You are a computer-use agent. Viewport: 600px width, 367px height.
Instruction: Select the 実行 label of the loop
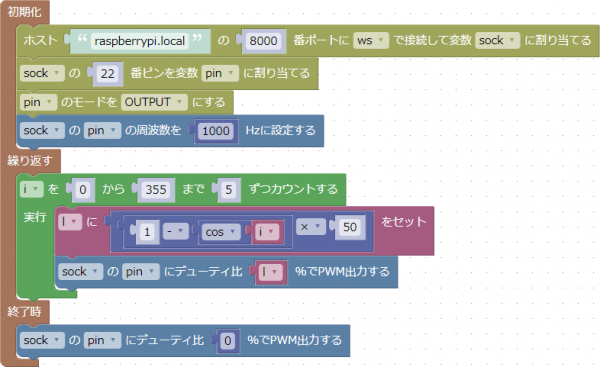click(35, 217)
